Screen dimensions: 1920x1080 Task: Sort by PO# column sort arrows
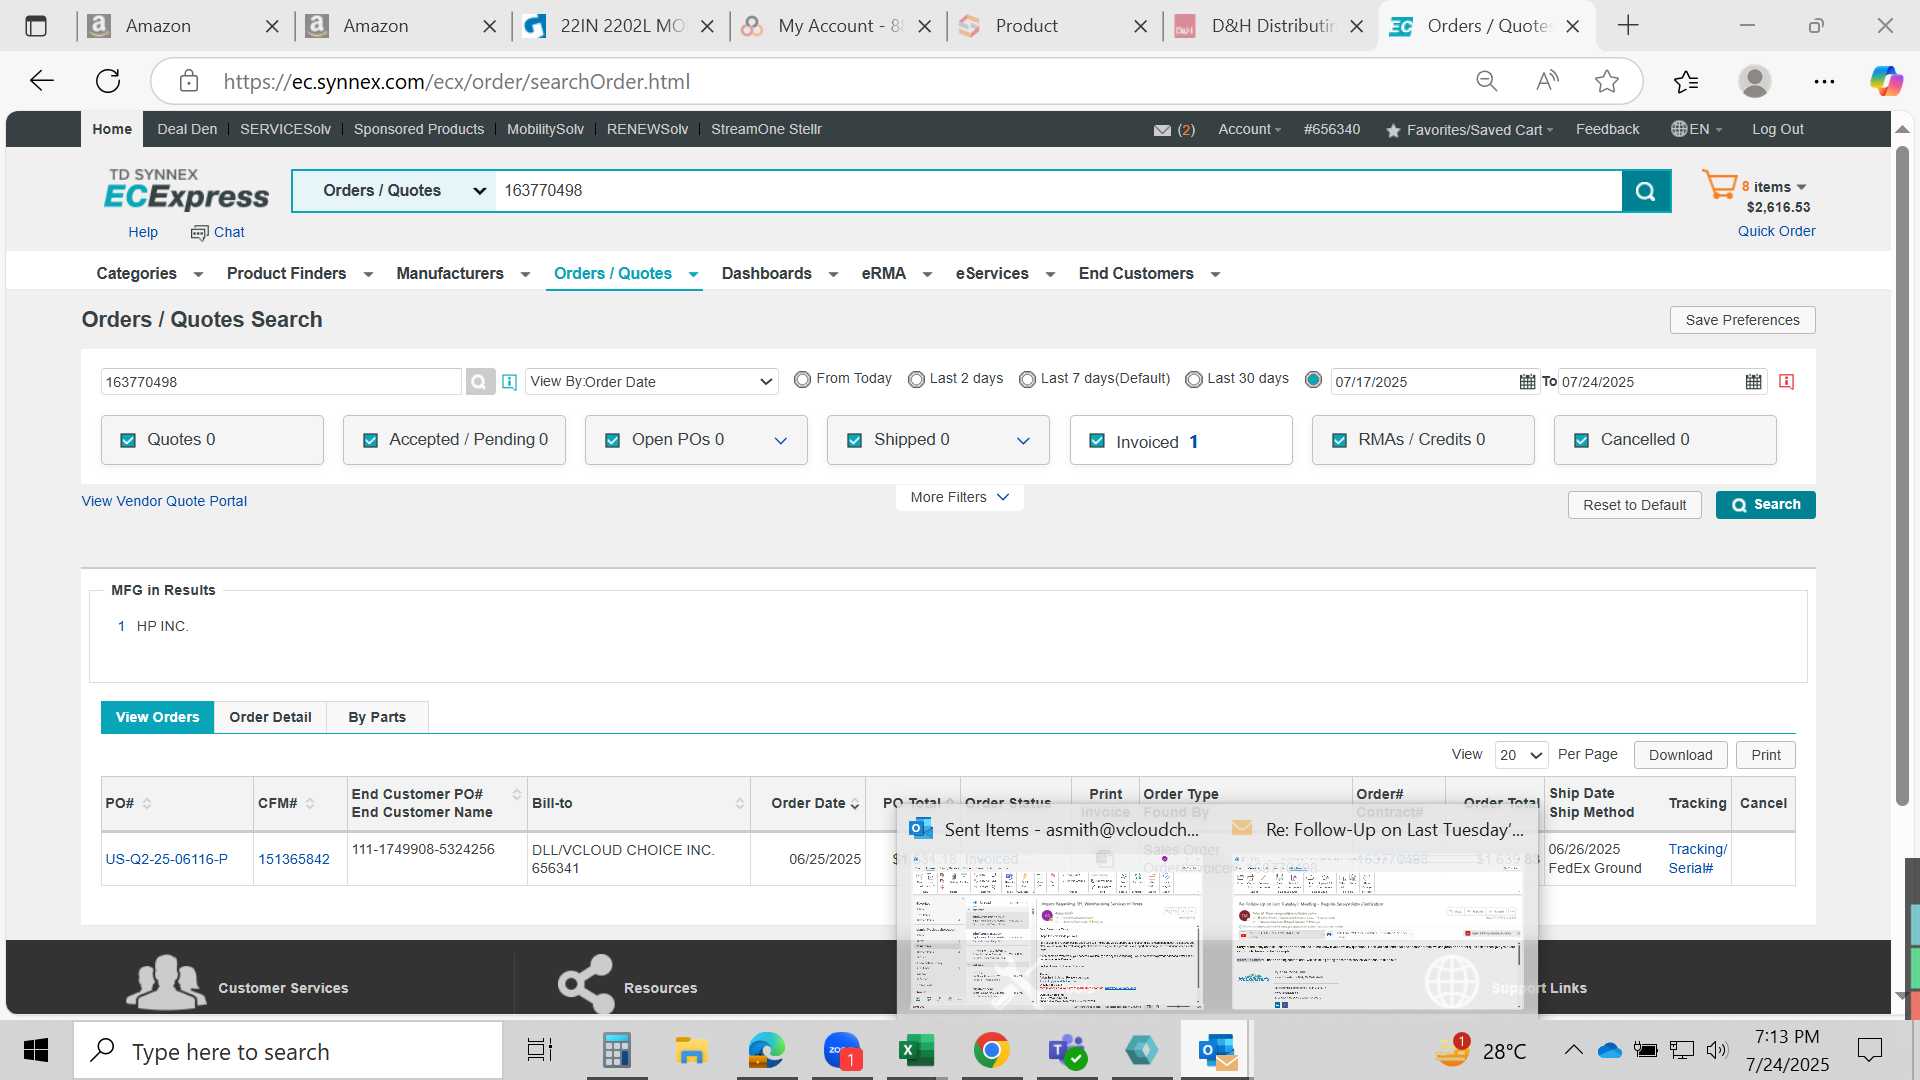pyautogui.click(x=147, y=803)
